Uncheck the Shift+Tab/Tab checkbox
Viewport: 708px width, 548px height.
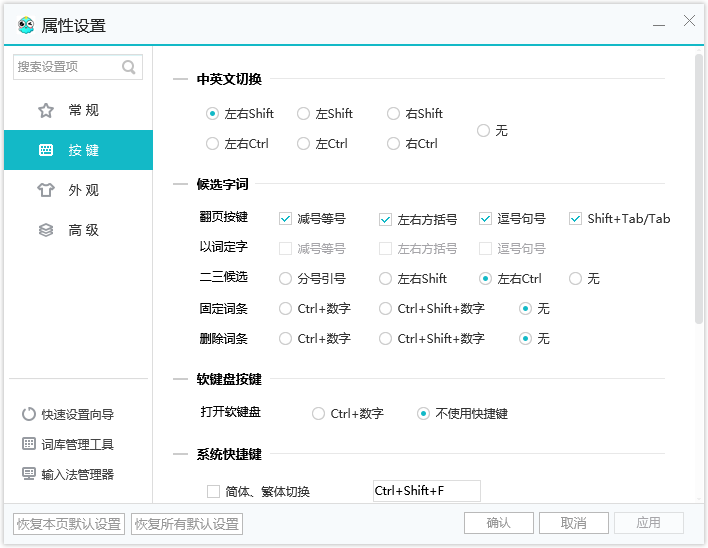coord(576,219)
